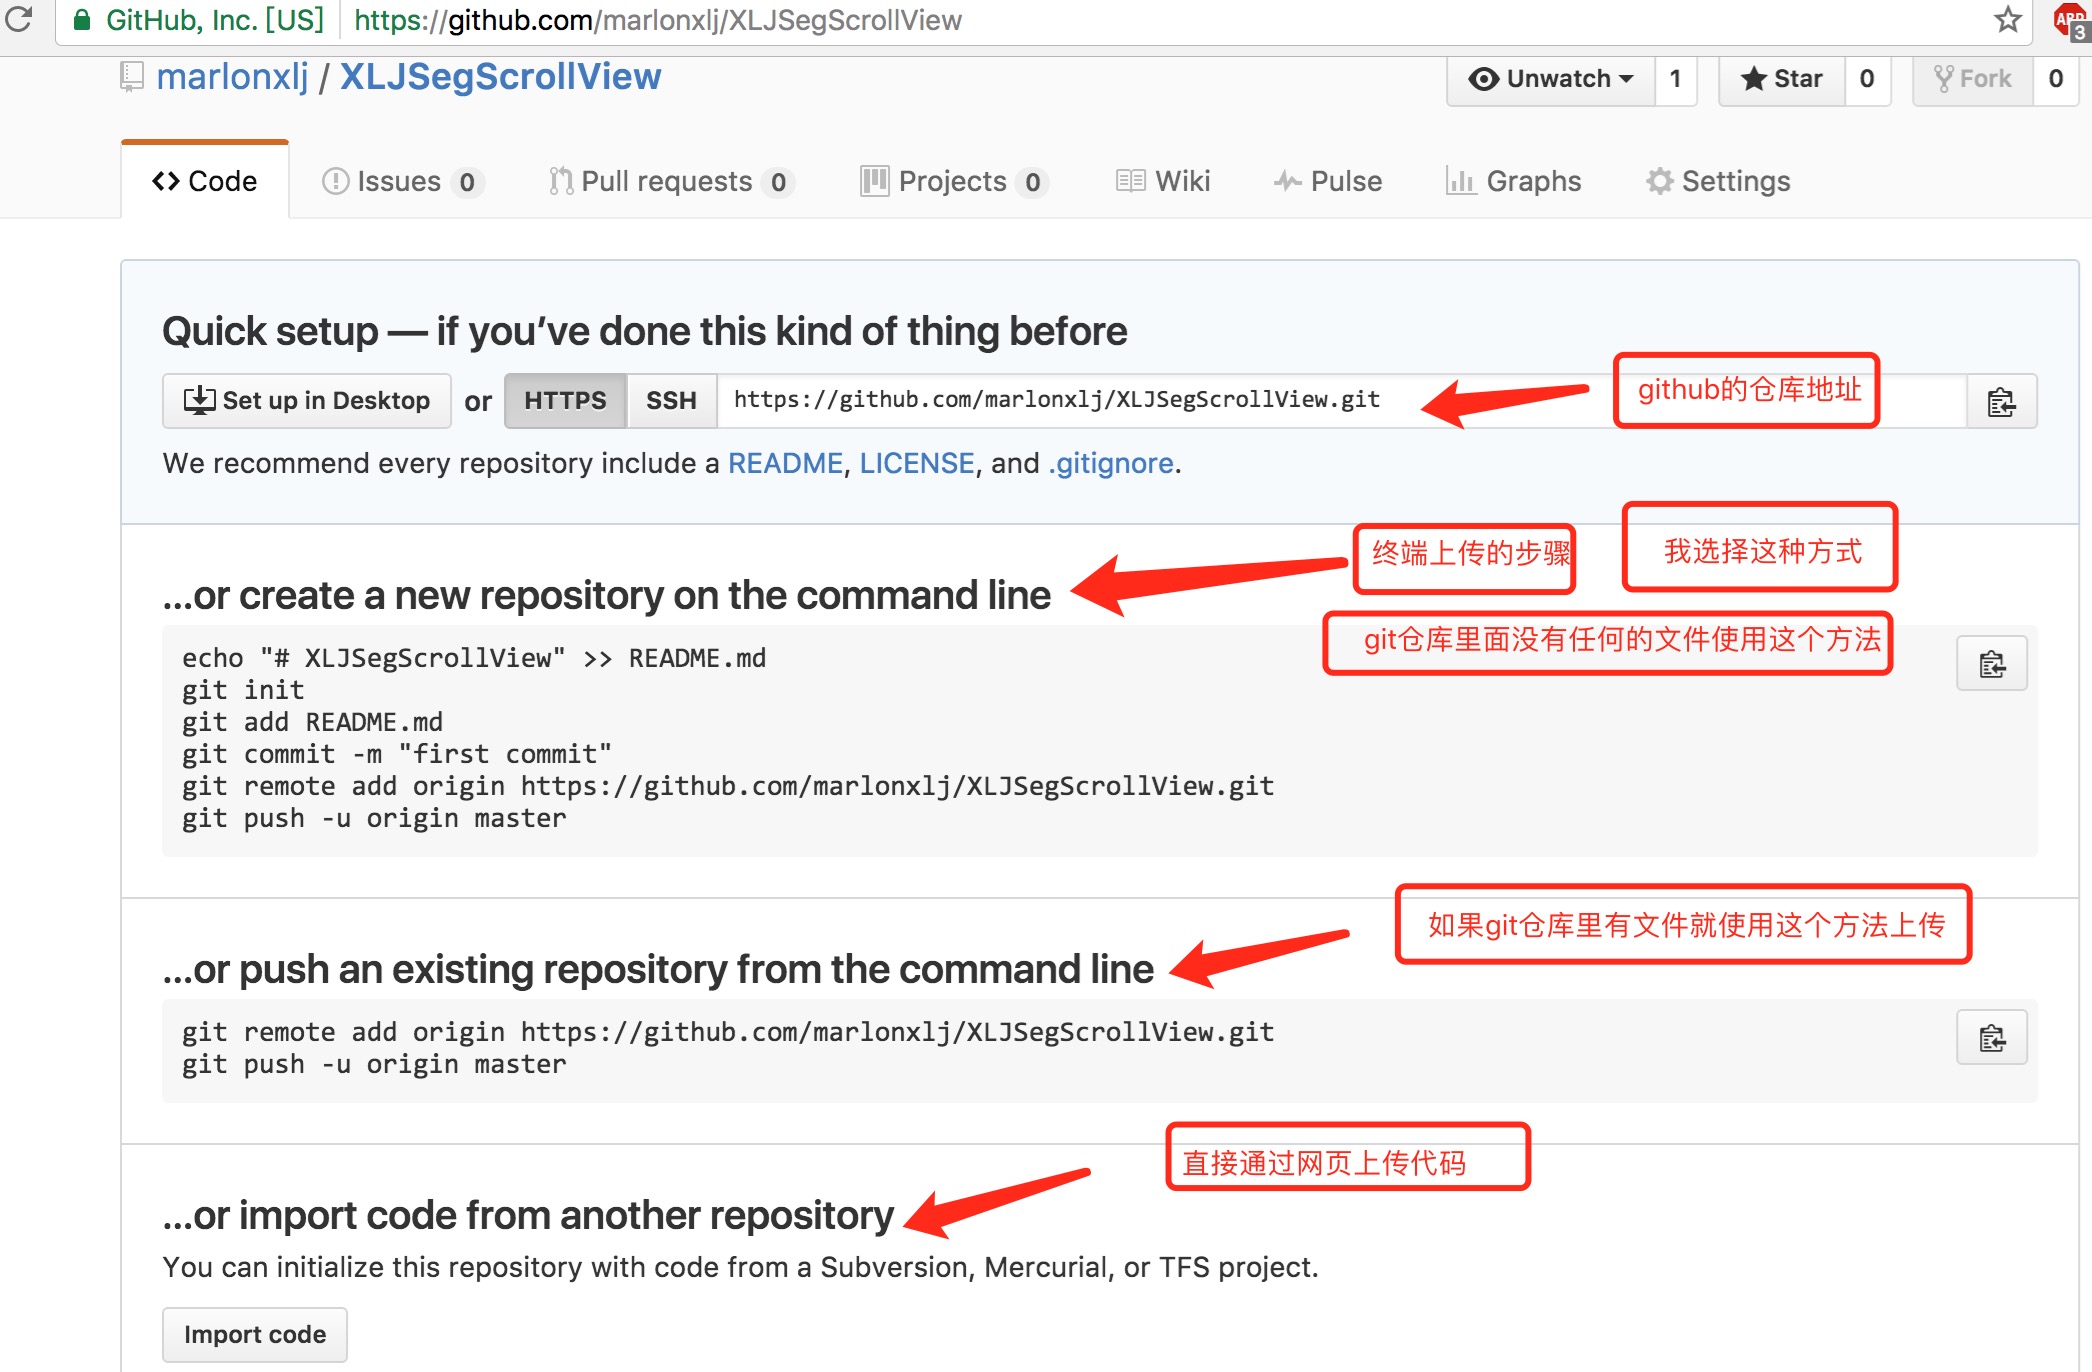View the Pulse tab
Viewport: 2092px width, 1372px height.
[1327, 181]
